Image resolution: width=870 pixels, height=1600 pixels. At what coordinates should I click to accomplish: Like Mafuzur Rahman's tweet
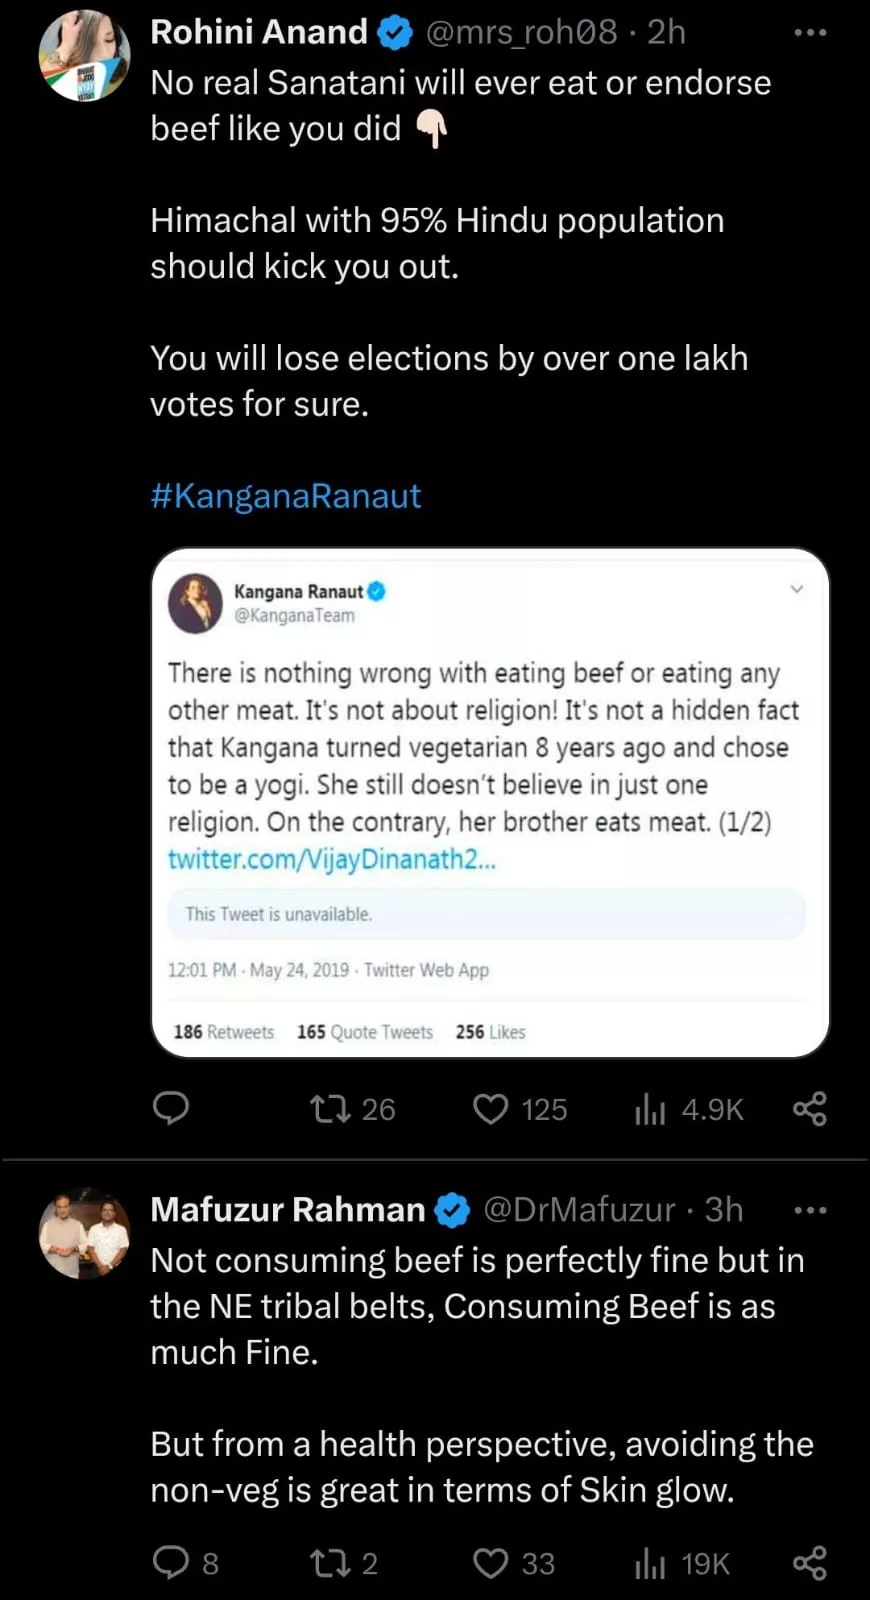[x=490, y=1562]
